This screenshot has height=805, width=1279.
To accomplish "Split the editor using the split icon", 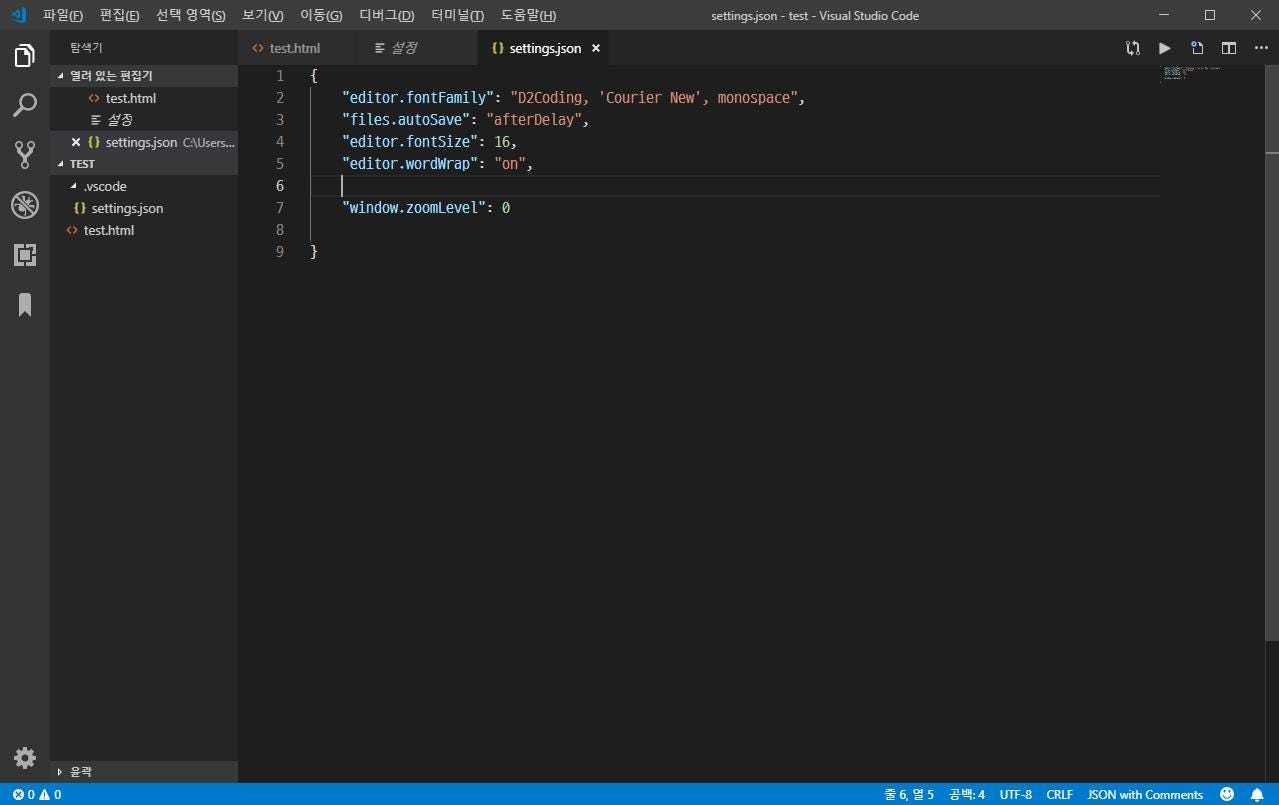I will (x=1228, y=47).
